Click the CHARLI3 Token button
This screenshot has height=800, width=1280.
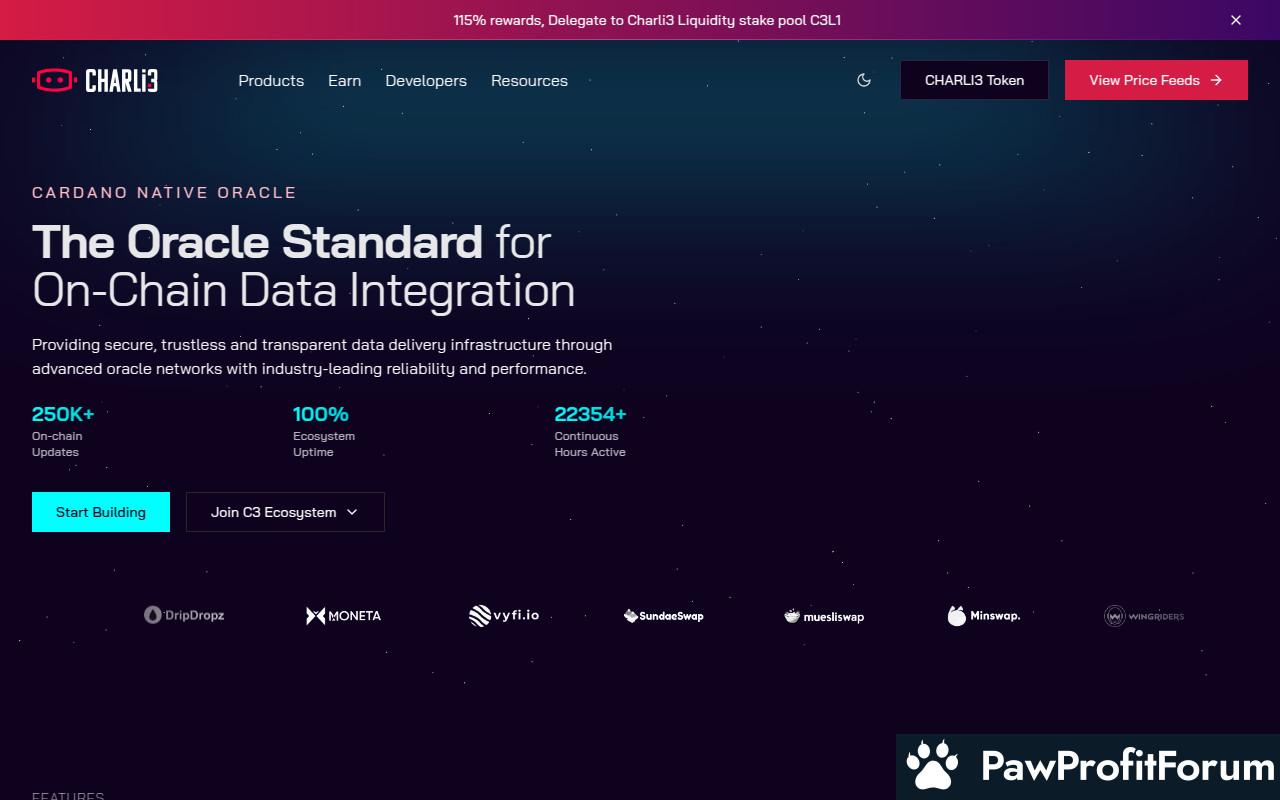974,80
